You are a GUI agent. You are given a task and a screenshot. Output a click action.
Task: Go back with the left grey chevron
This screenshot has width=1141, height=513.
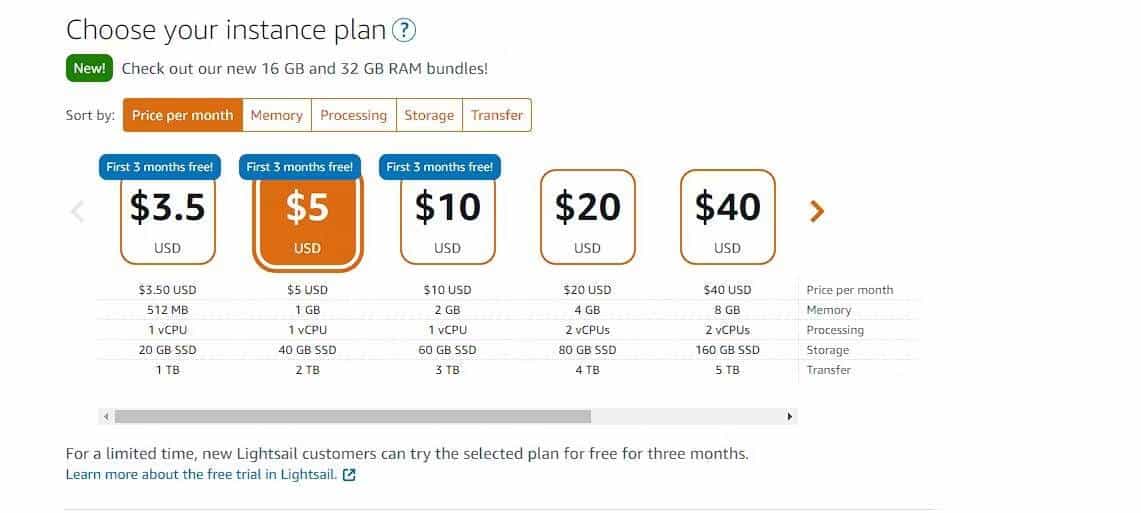78,212
